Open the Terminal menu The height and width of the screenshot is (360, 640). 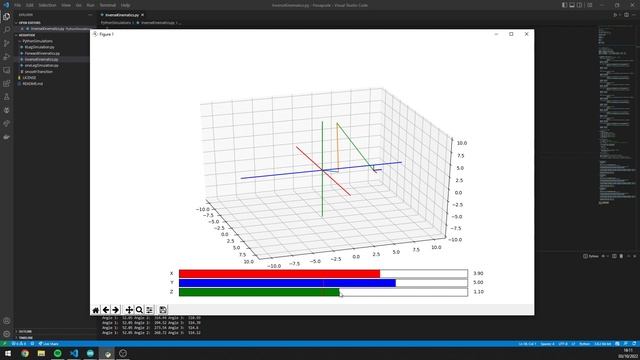[108, 5]
